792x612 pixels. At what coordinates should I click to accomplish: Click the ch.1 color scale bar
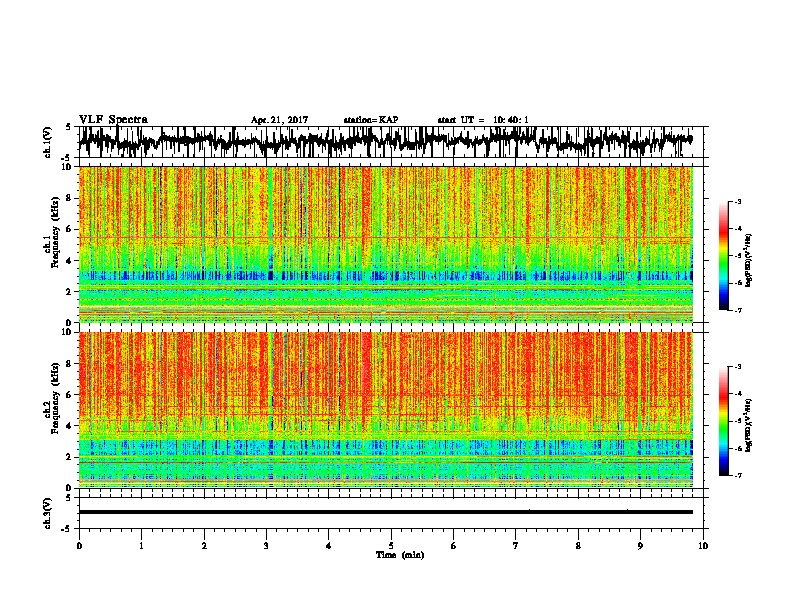pos(723,255)
